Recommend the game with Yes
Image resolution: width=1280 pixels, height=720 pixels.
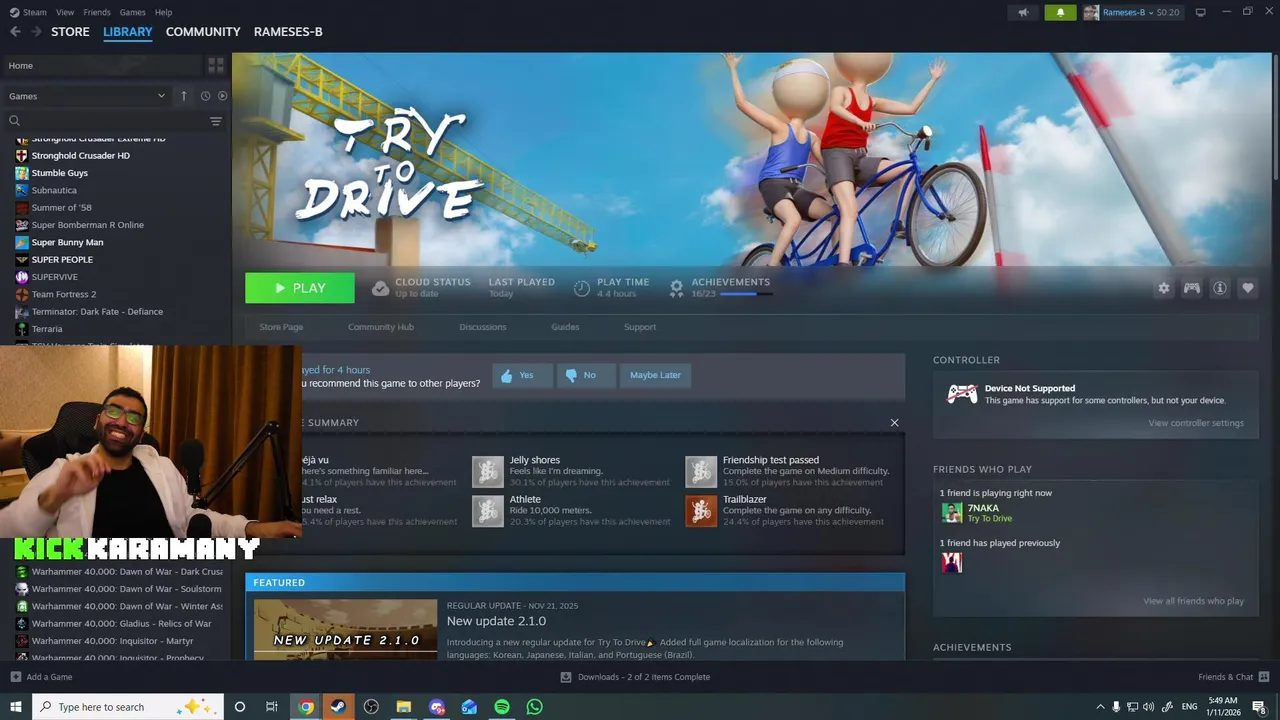coord(521,375)
